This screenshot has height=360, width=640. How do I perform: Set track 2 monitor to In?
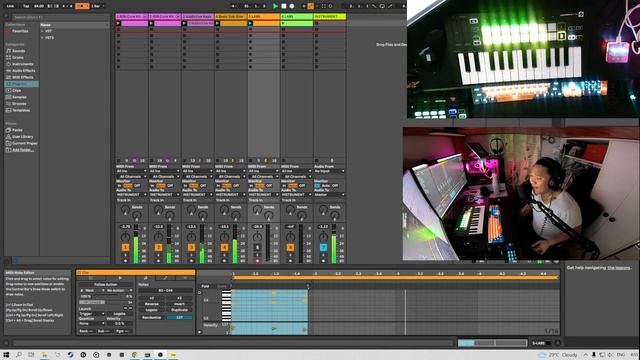(x=152, y=186)
